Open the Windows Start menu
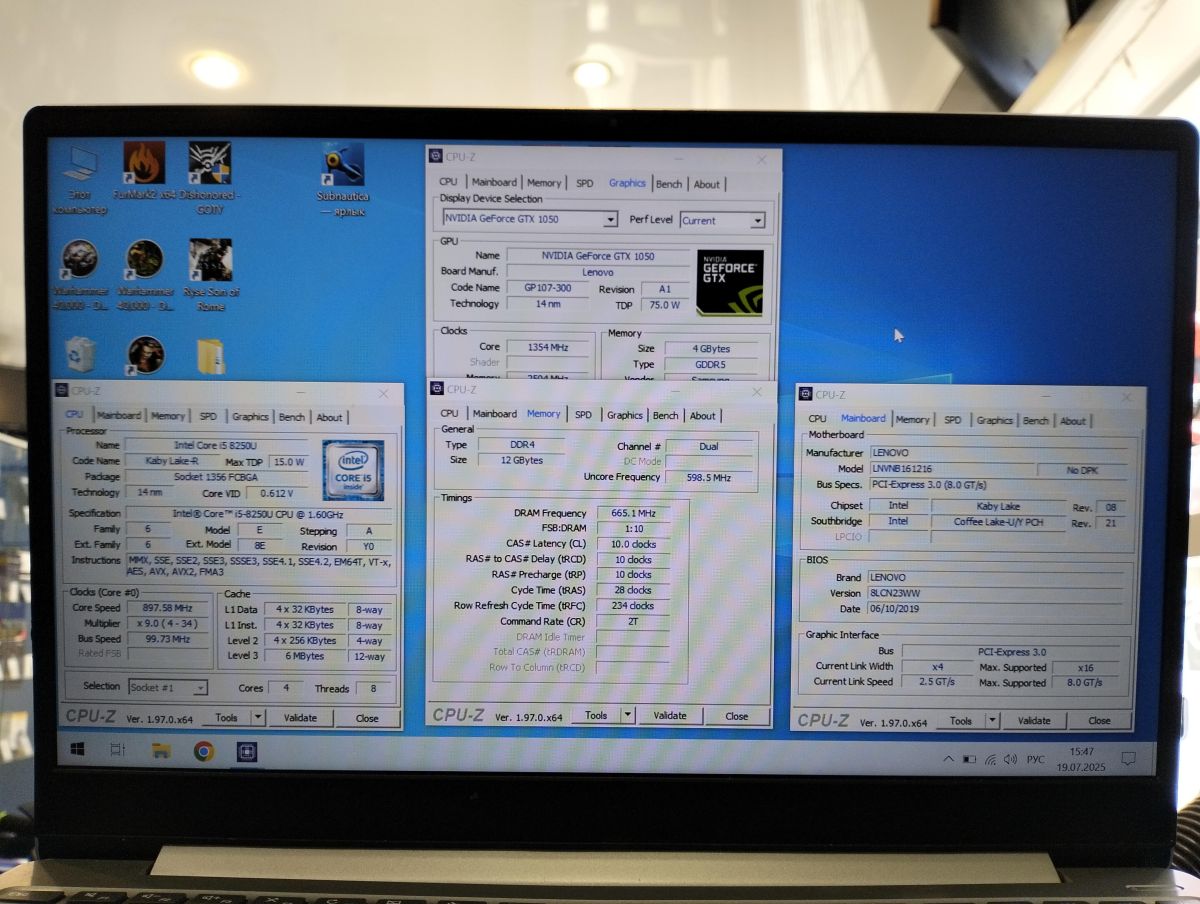The width and height of the screenshot is (1200, 904). (77, 749)
